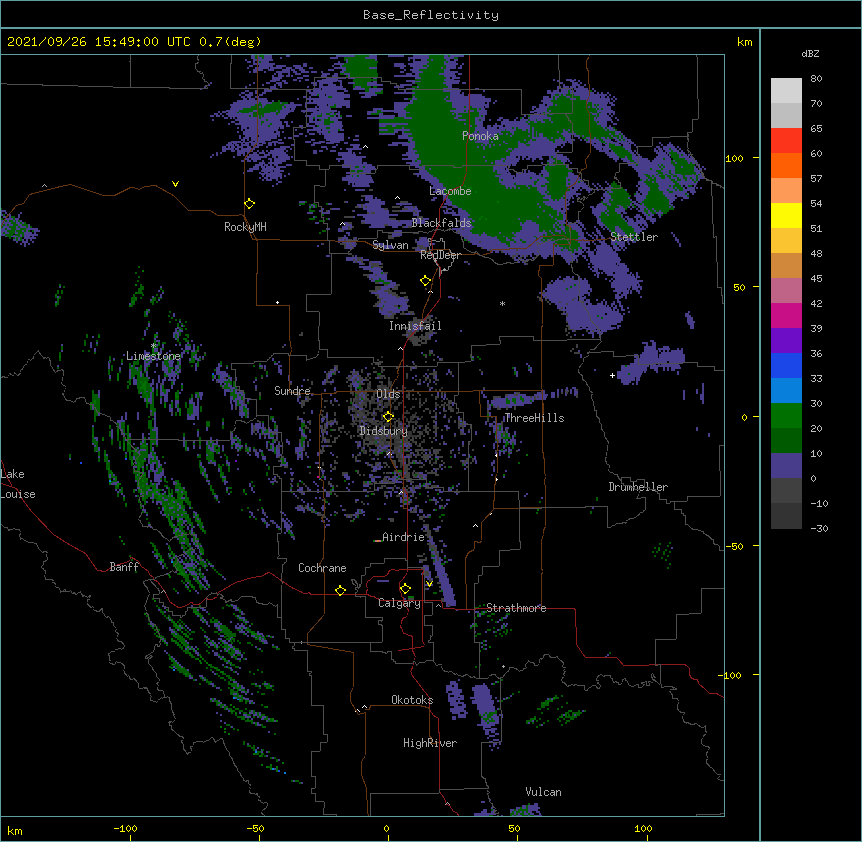Click the km unit label on bottom axis

coord(14,830)
